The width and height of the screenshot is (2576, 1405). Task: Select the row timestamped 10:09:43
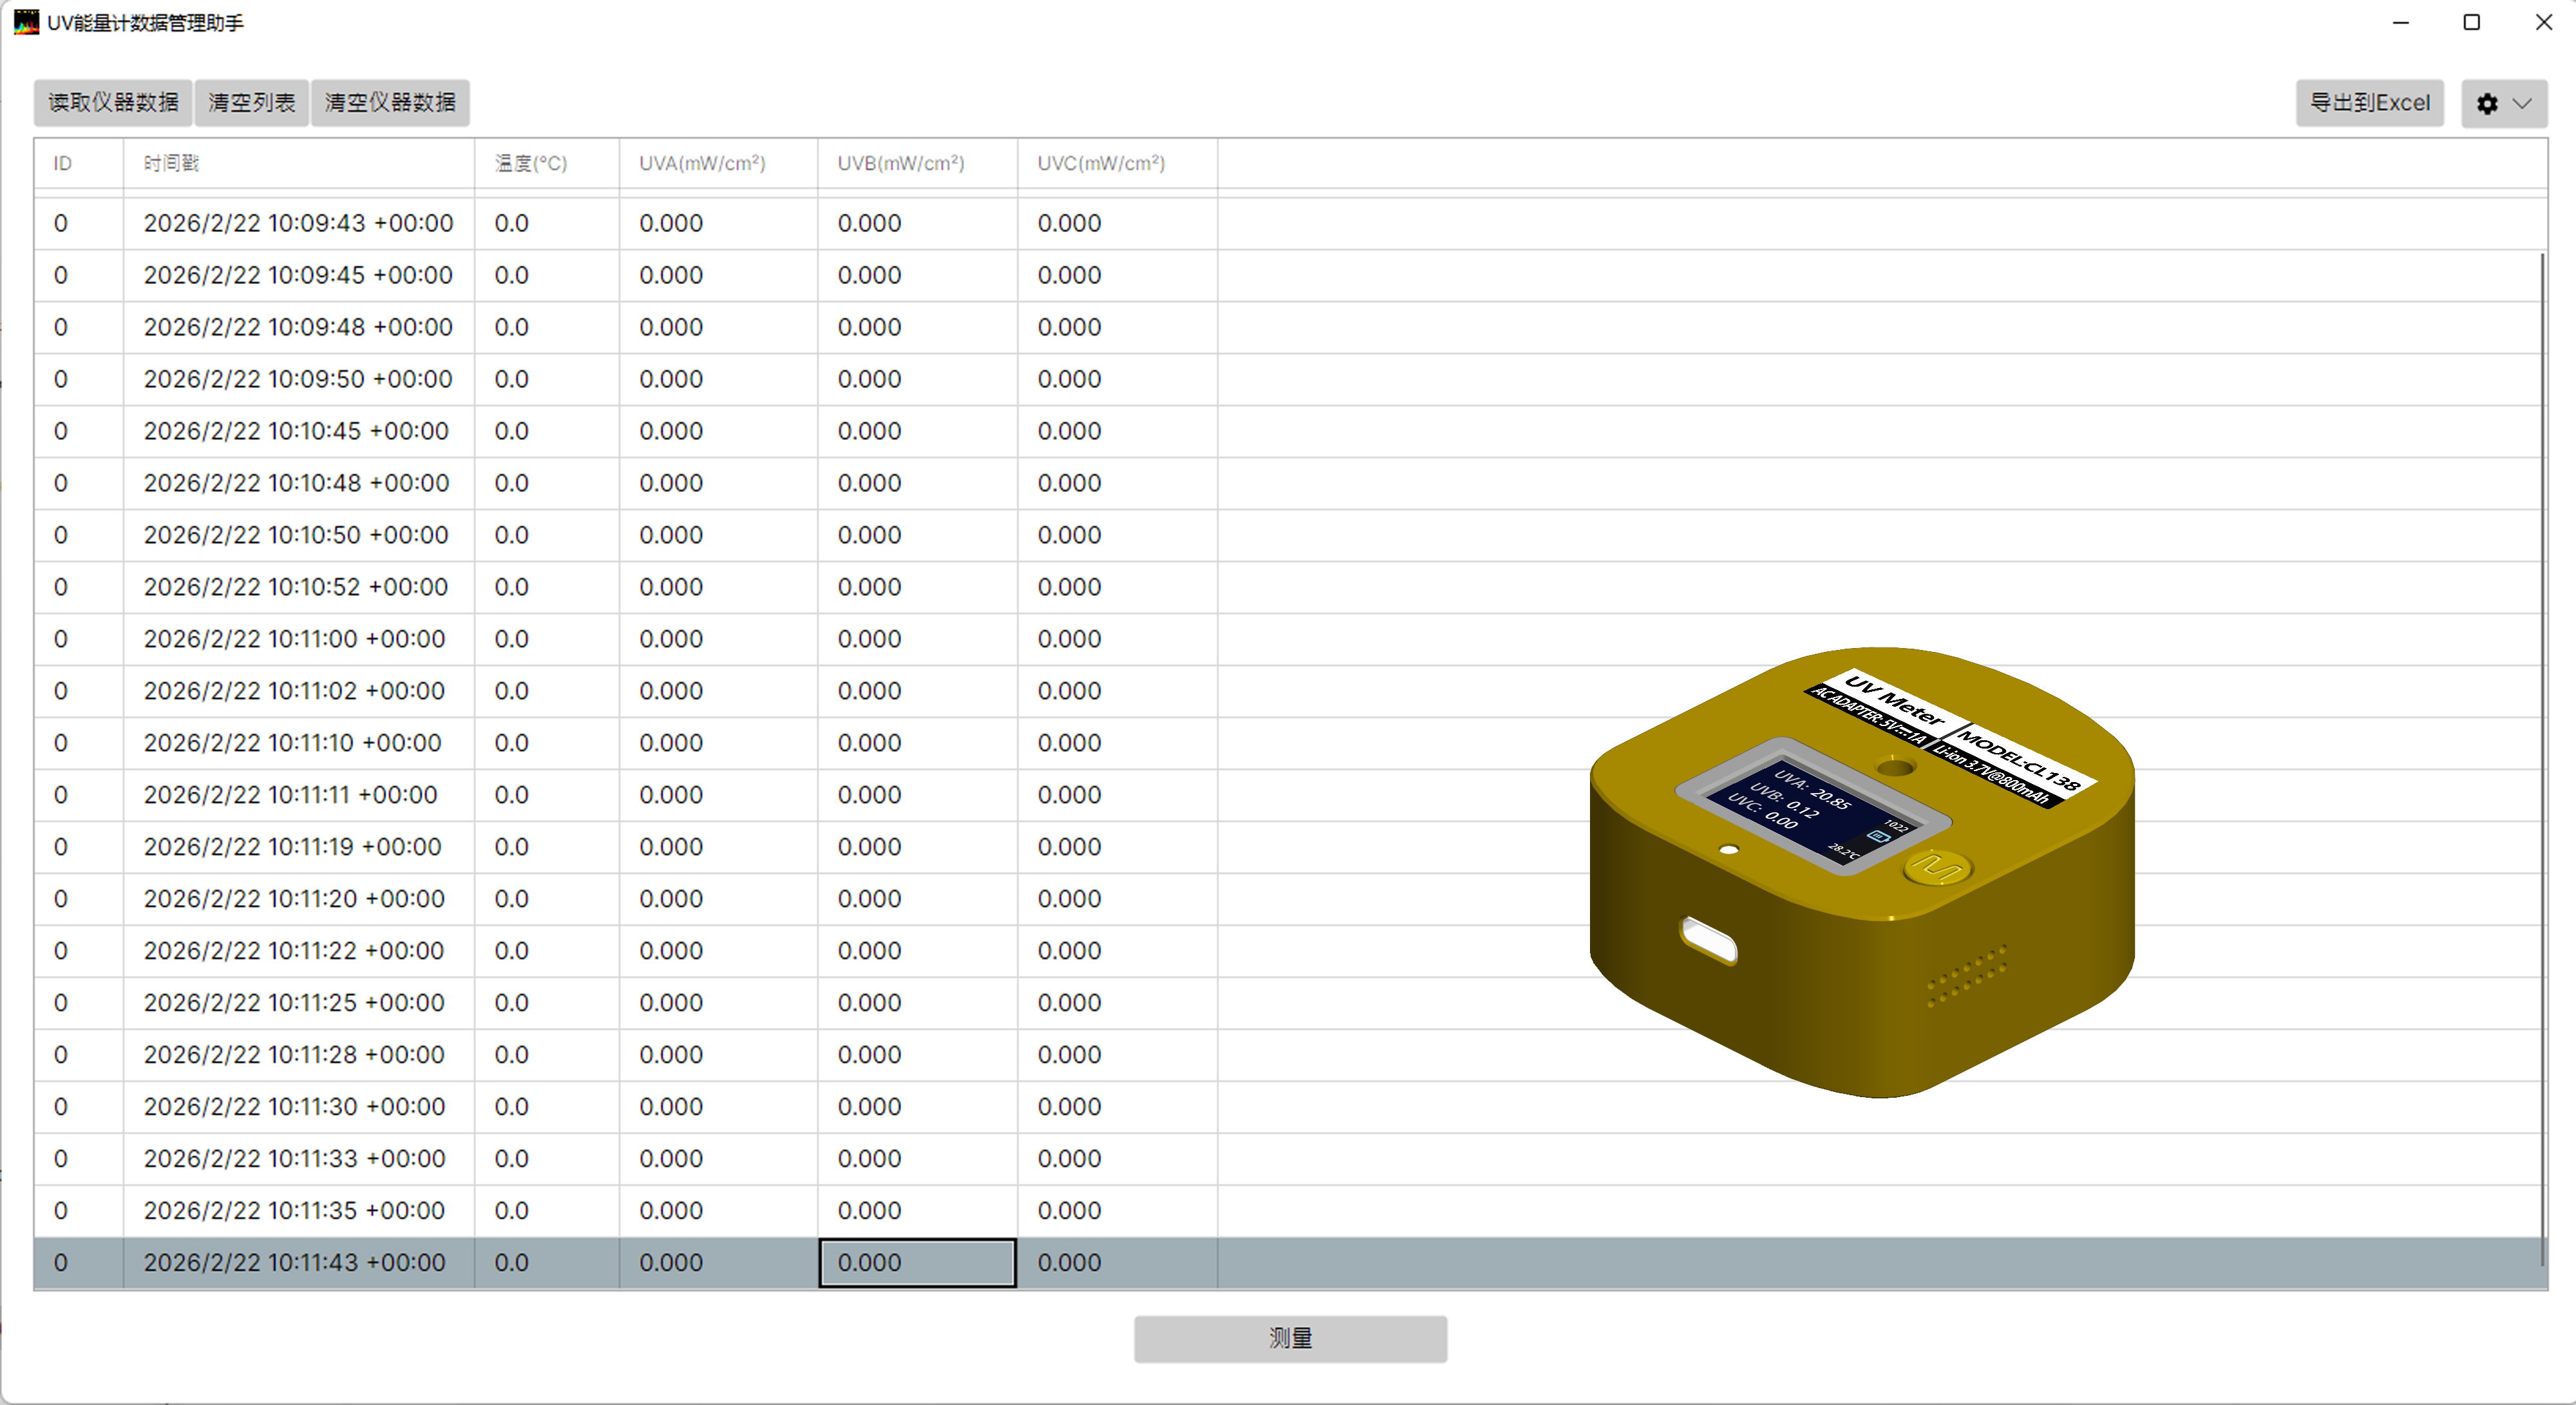[298, 223]
